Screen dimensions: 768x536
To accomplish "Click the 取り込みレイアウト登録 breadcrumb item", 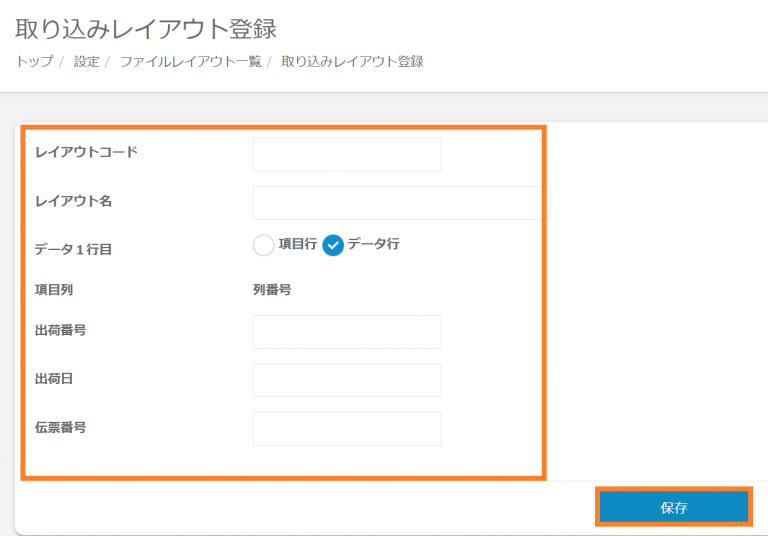I will pos(352,61).
